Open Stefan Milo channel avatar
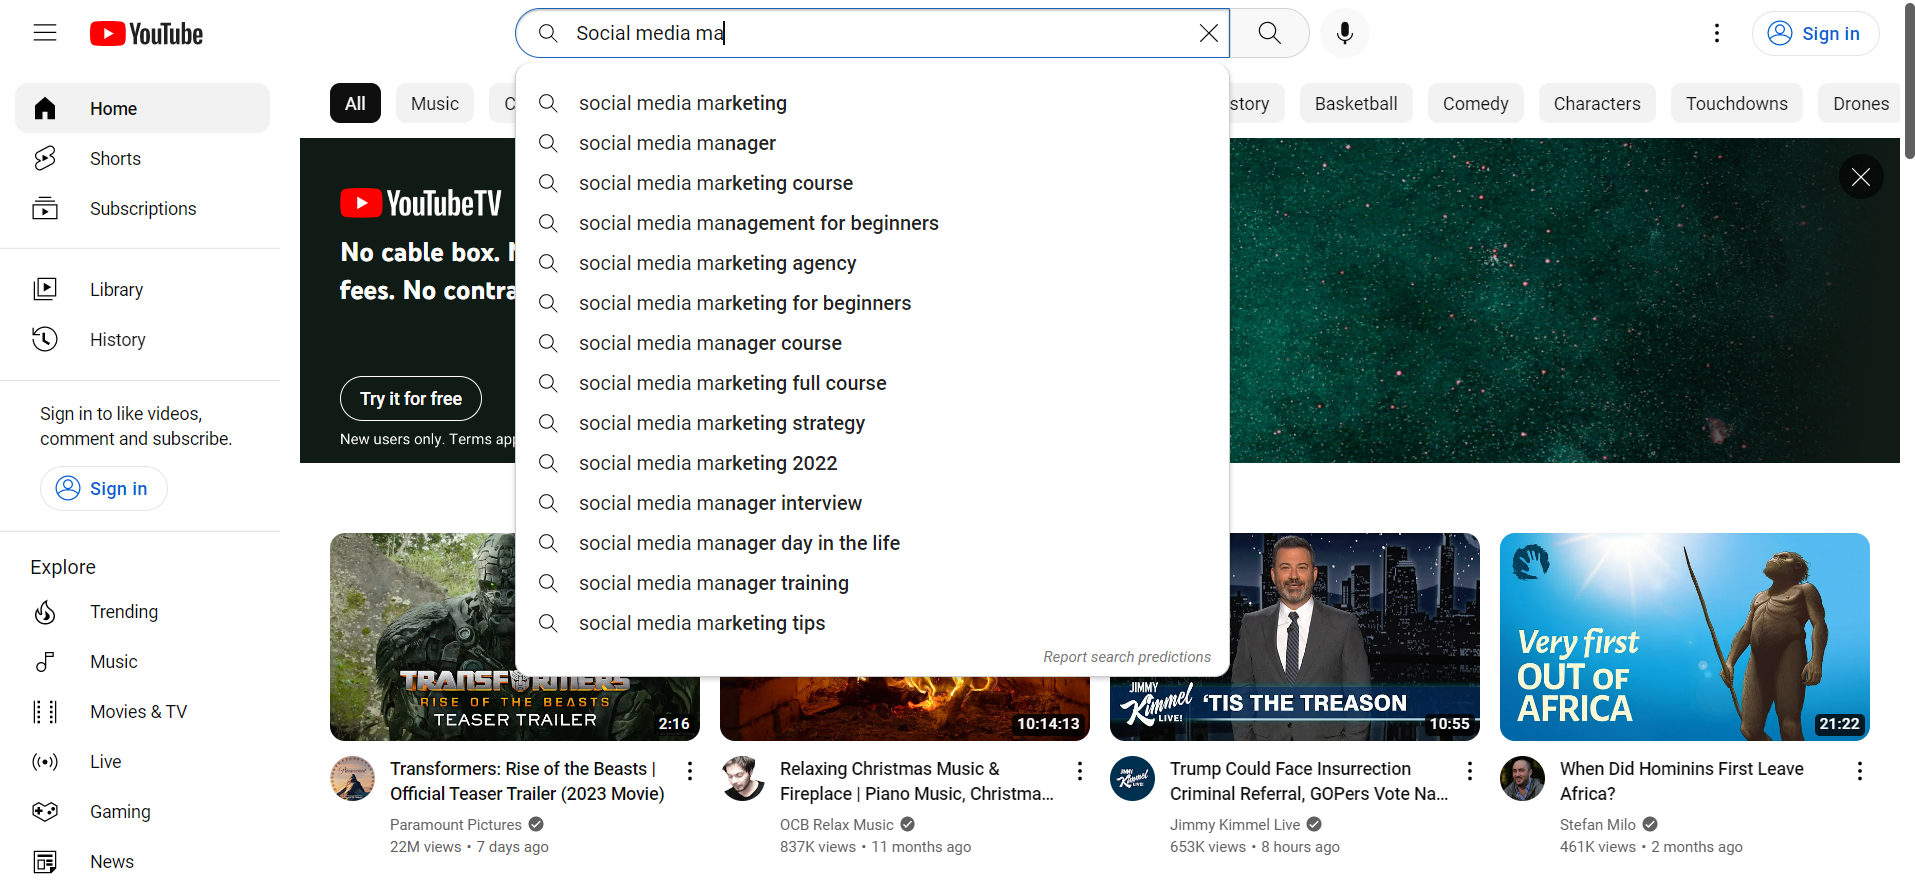1915x887 pixels. tap(1523, 779)
